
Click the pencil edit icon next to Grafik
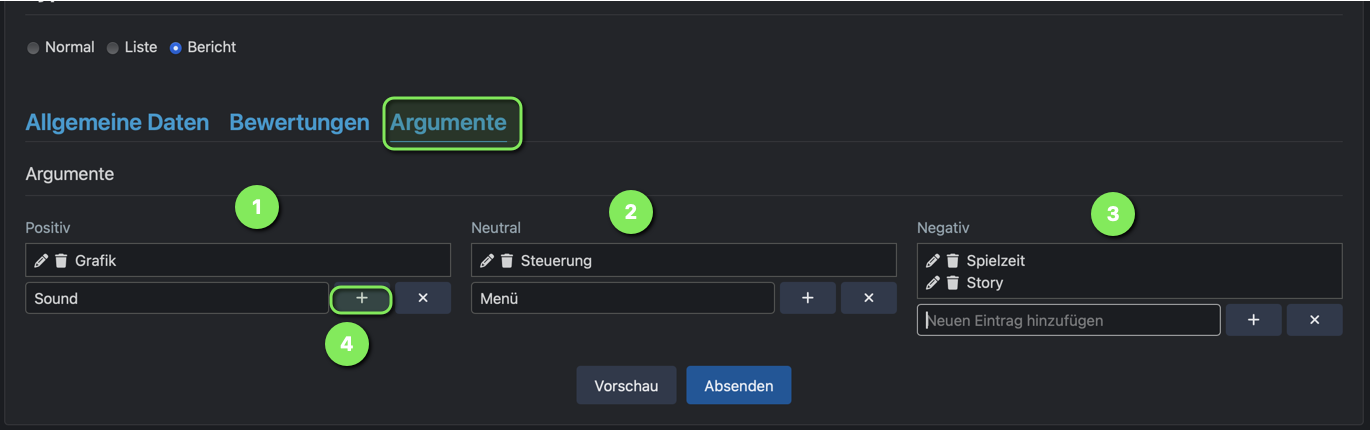click(41, 261)
